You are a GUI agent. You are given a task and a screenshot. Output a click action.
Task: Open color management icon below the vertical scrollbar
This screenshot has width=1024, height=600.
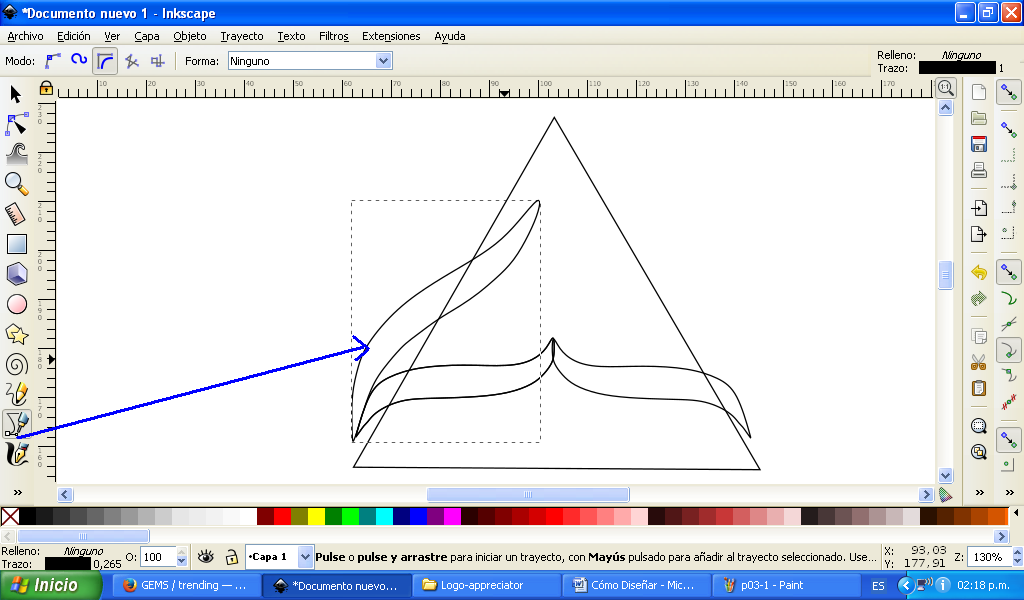946,495
